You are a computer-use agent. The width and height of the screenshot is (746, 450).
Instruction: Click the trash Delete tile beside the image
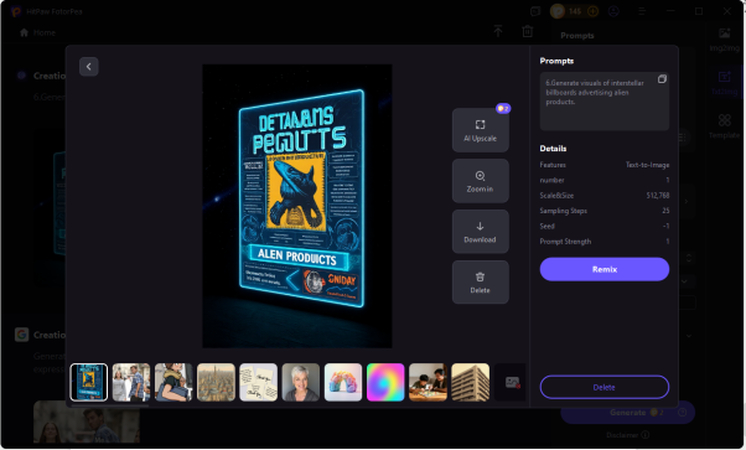tap(480, 282)
